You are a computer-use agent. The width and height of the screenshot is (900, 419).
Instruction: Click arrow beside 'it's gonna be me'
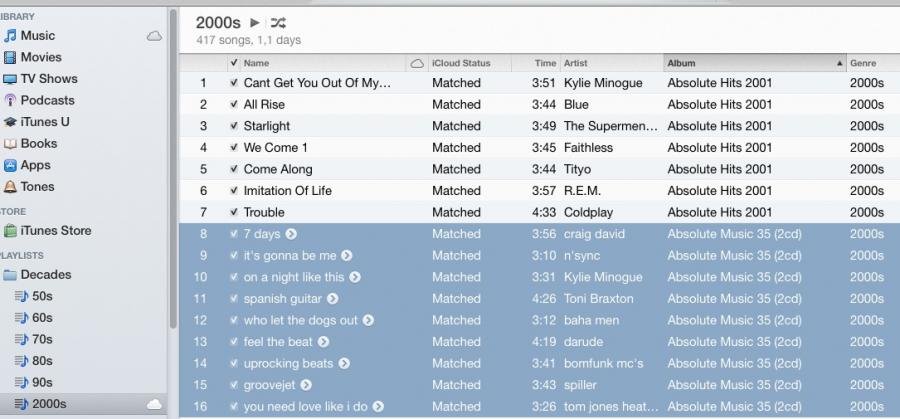[347, 255]
